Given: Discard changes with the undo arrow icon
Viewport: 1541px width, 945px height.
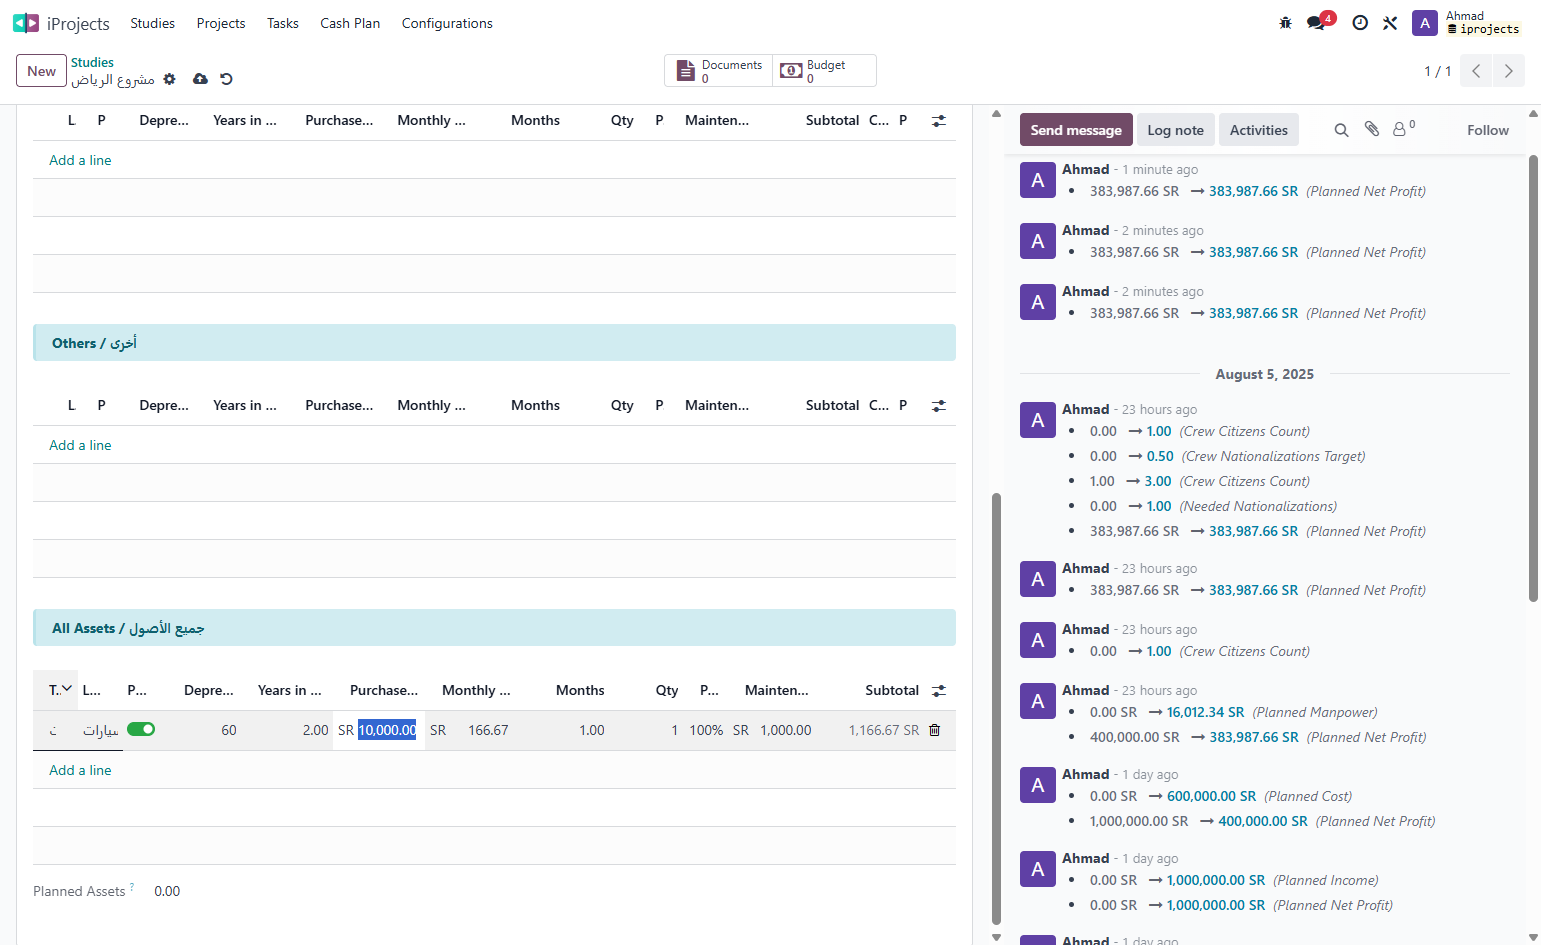Looking at the screenshot, I should (226, 79).
